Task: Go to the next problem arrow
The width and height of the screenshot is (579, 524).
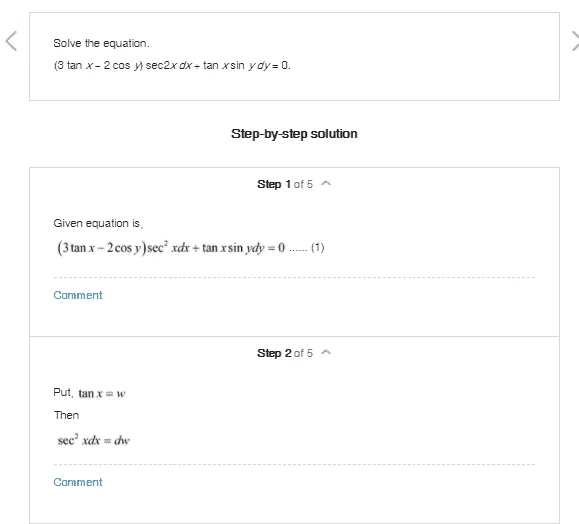Action: 575,41
